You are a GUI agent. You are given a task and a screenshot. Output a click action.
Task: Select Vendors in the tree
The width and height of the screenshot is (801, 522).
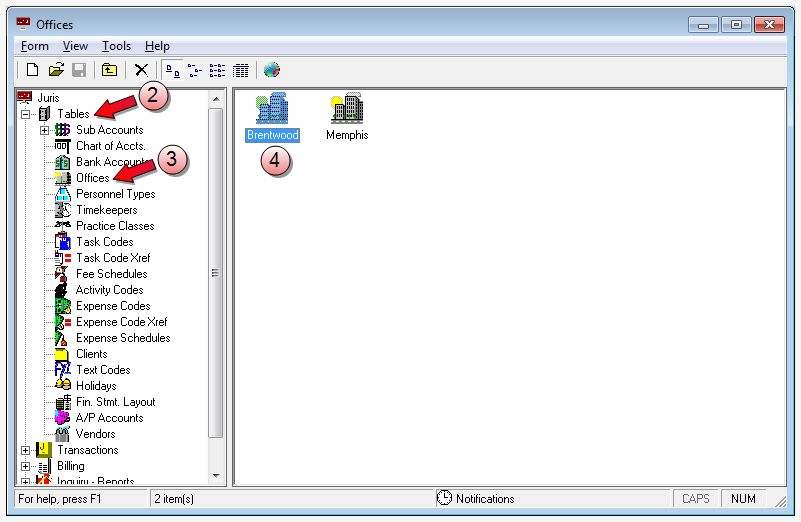click(95, 434)
